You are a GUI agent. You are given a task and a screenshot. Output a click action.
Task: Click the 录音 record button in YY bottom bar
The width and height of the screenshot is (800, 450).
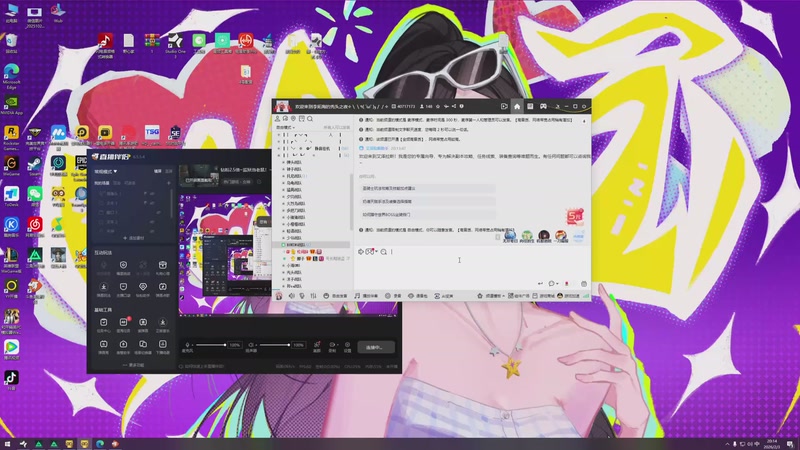click(393, 296)
